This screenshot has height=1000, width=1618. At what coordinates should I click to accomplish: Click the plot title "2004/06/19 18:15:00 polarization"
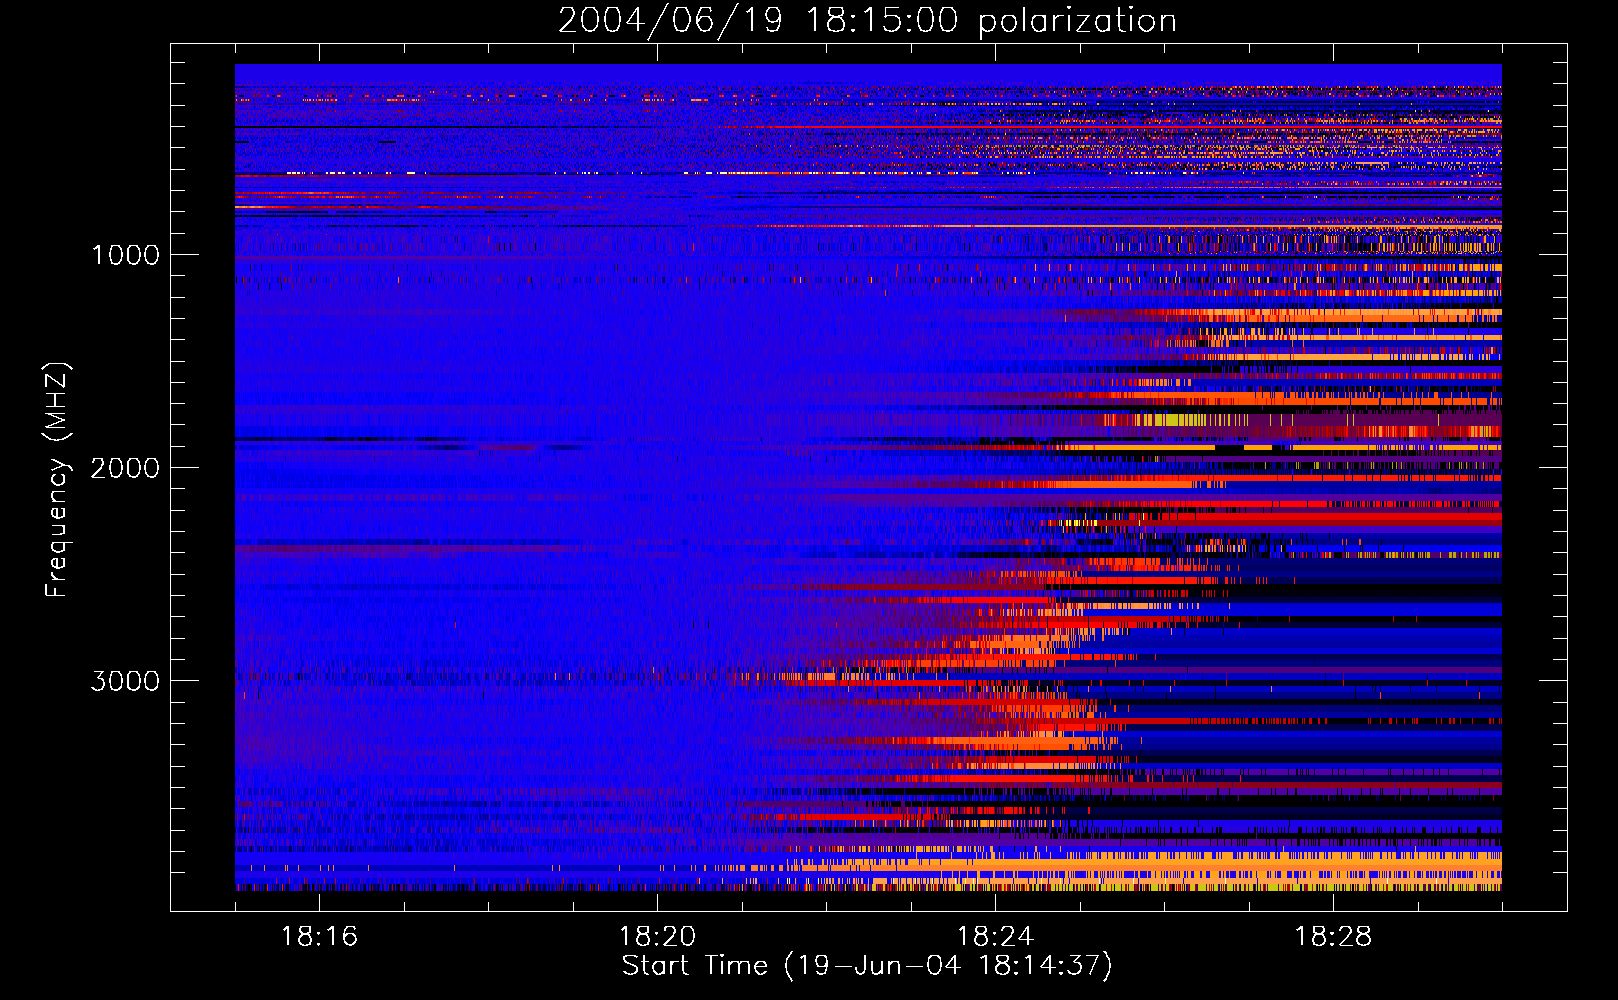(867, 20)
